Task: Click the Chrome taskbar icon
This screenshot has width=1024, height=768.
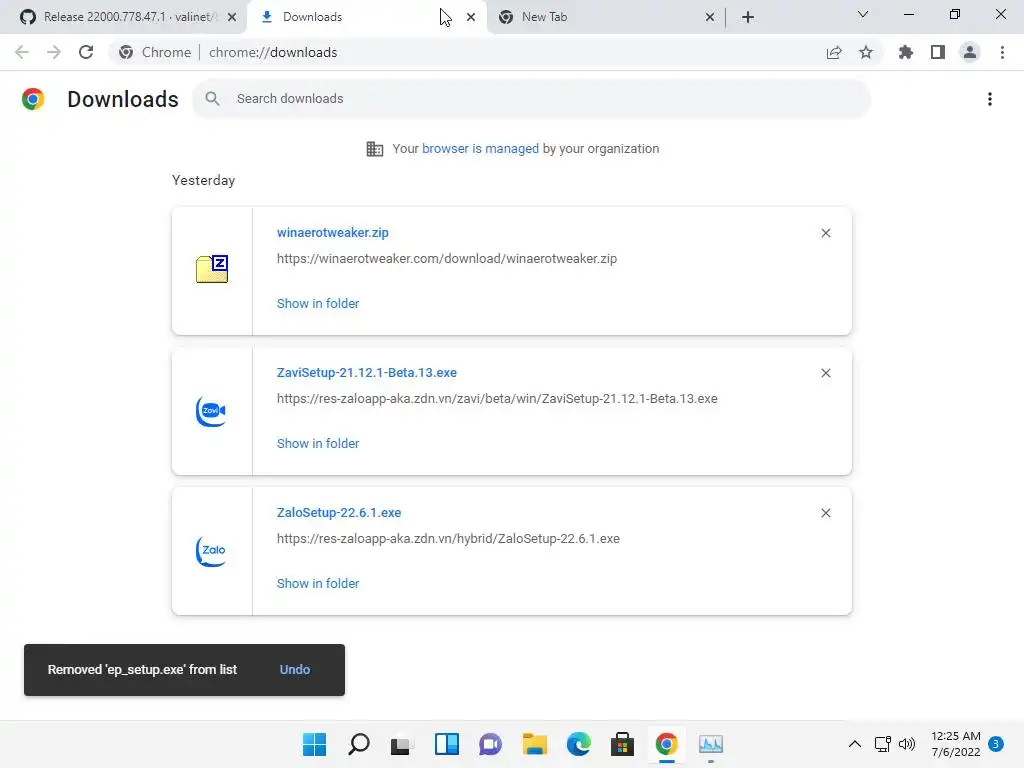Action: point(667,744)
